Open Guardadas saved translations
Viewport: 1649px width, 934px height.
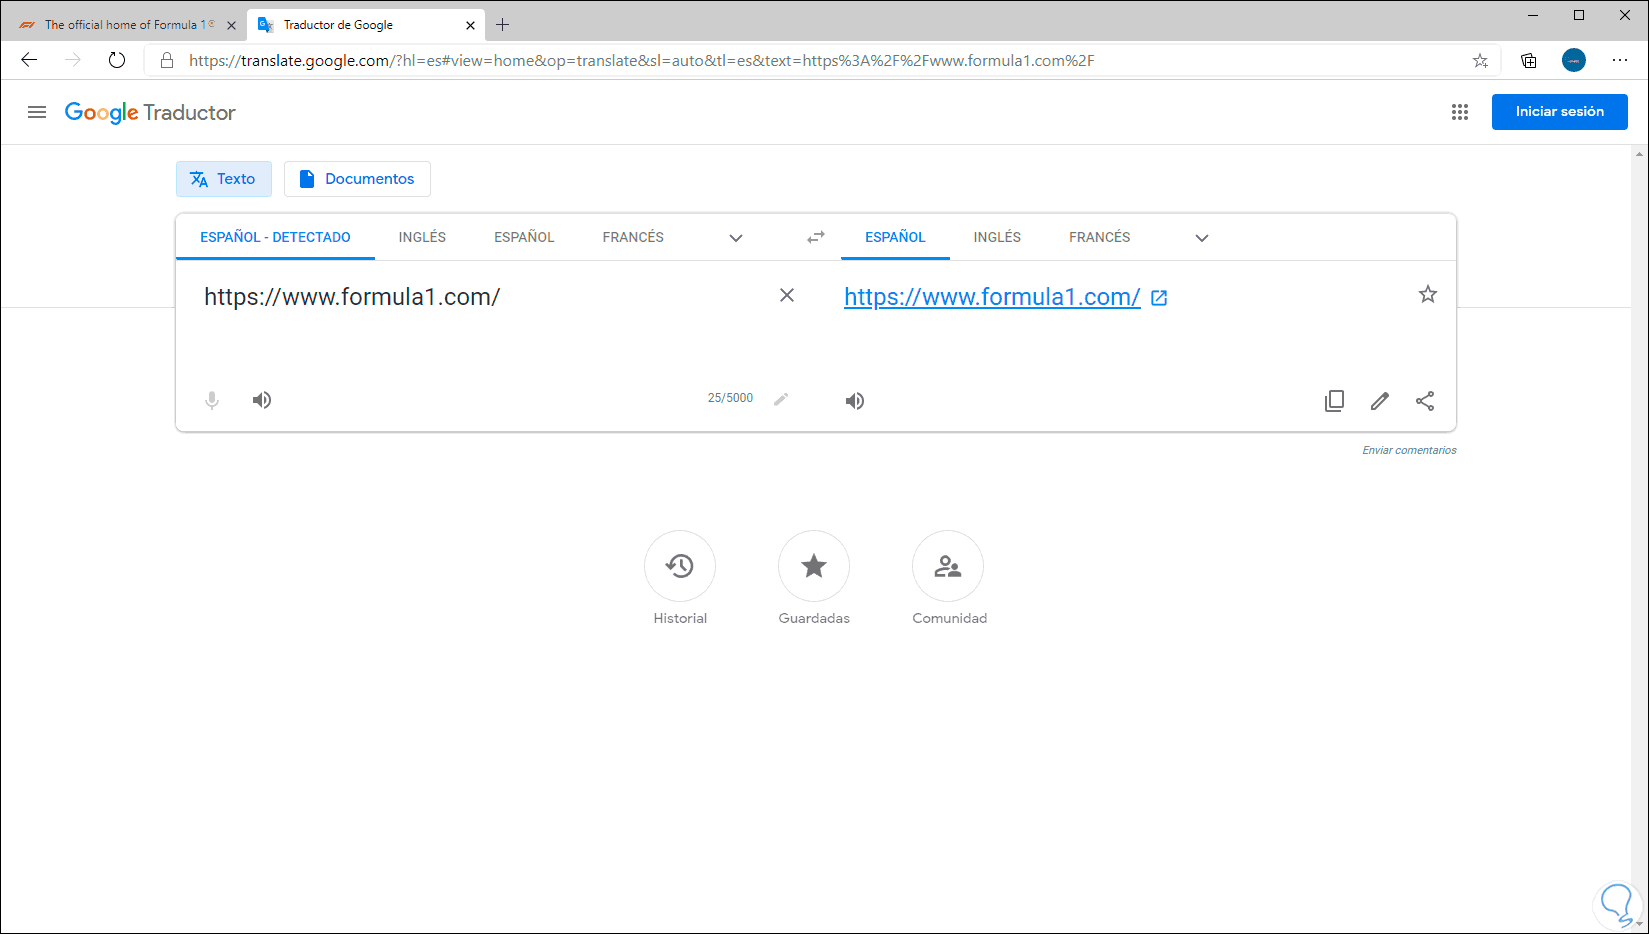(814, 566)
